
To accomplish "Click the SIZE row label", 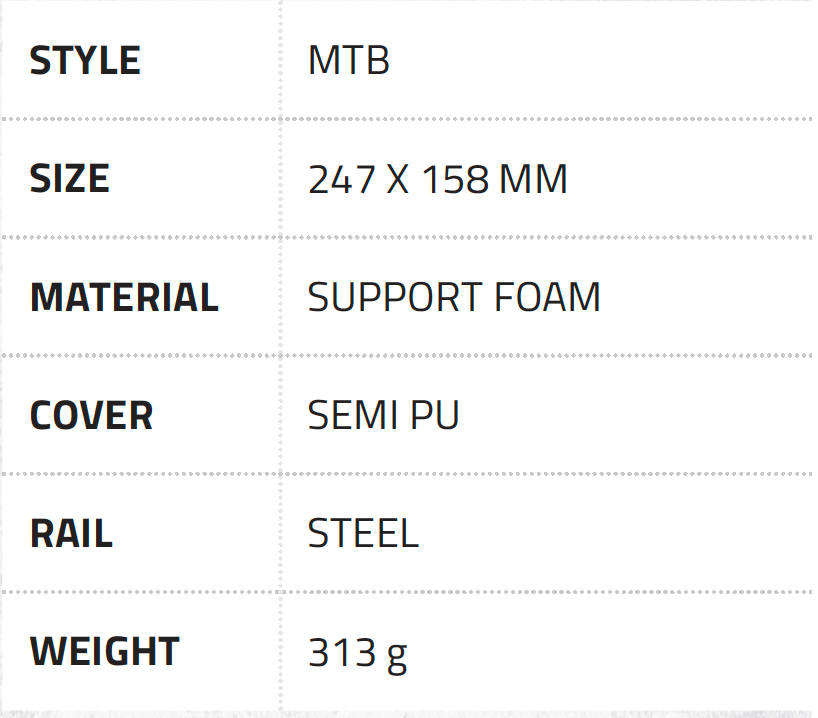I will point(69,179).
